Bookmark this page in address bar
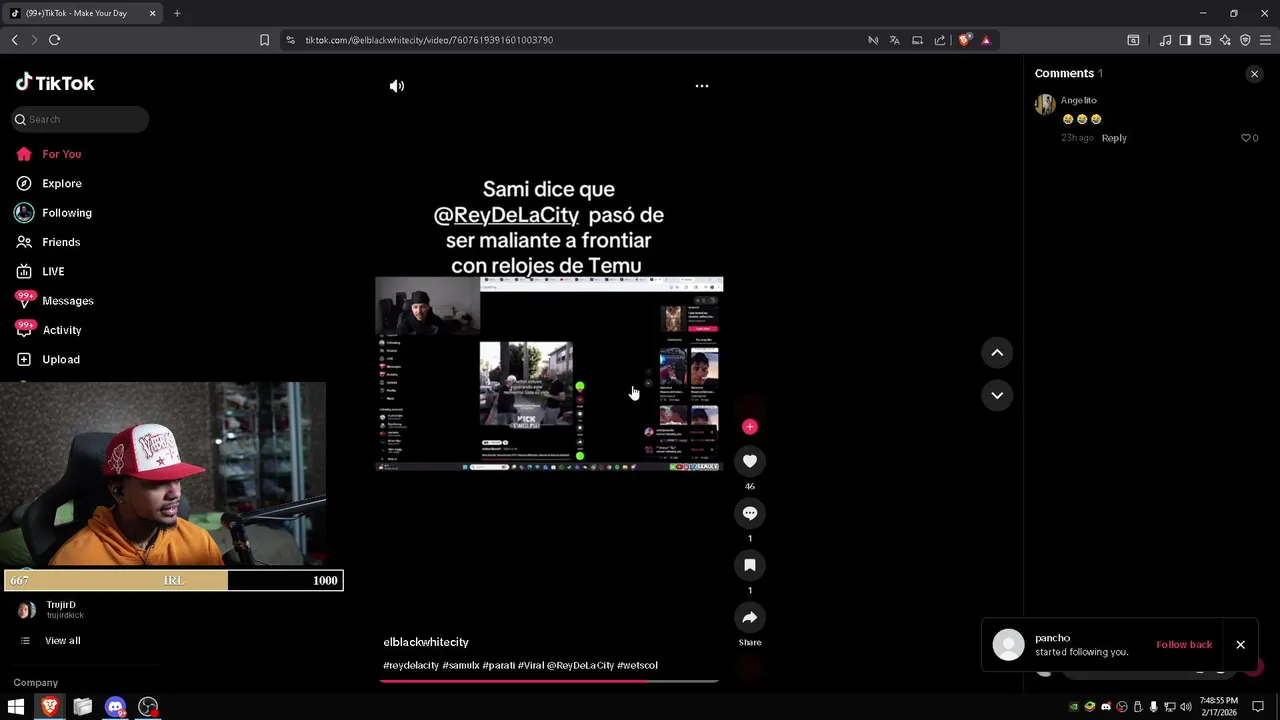 click(x=264, y=40)
